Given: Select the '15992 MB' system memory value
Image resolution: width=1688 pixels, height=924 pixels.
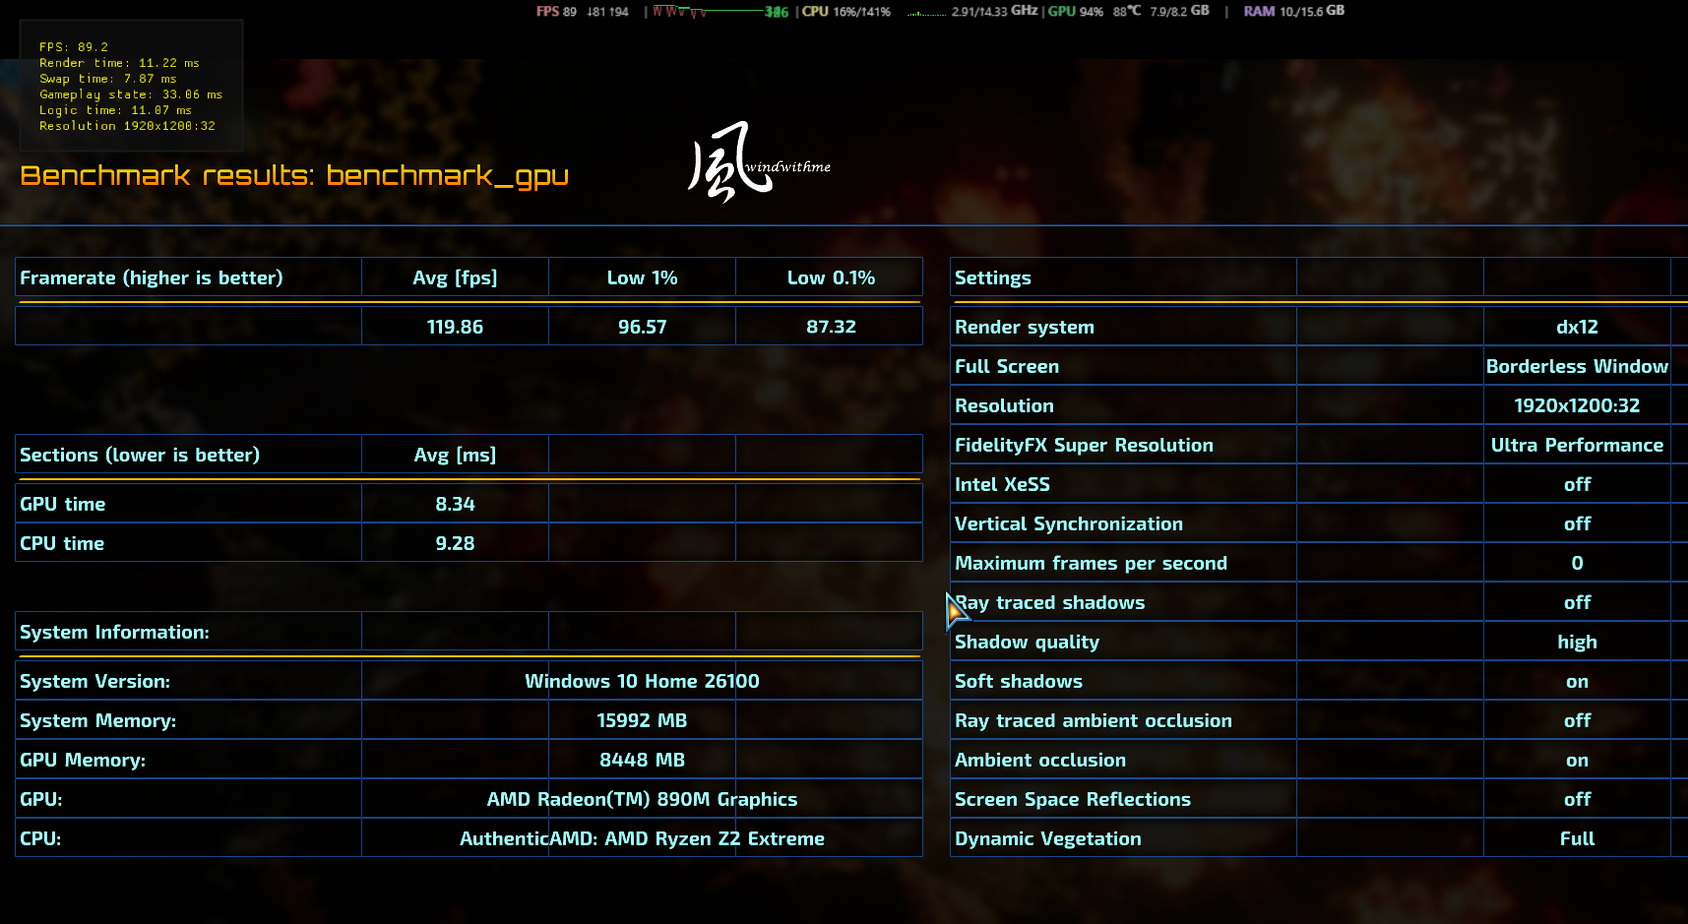Looking at the screenshot, I should [x=642, y=720].
